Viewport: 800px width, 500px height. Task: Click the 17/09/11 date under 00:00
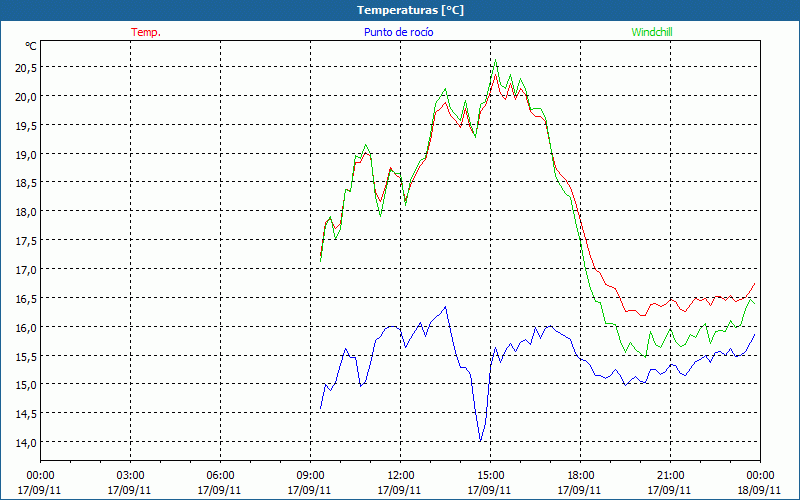pos(39,490)
